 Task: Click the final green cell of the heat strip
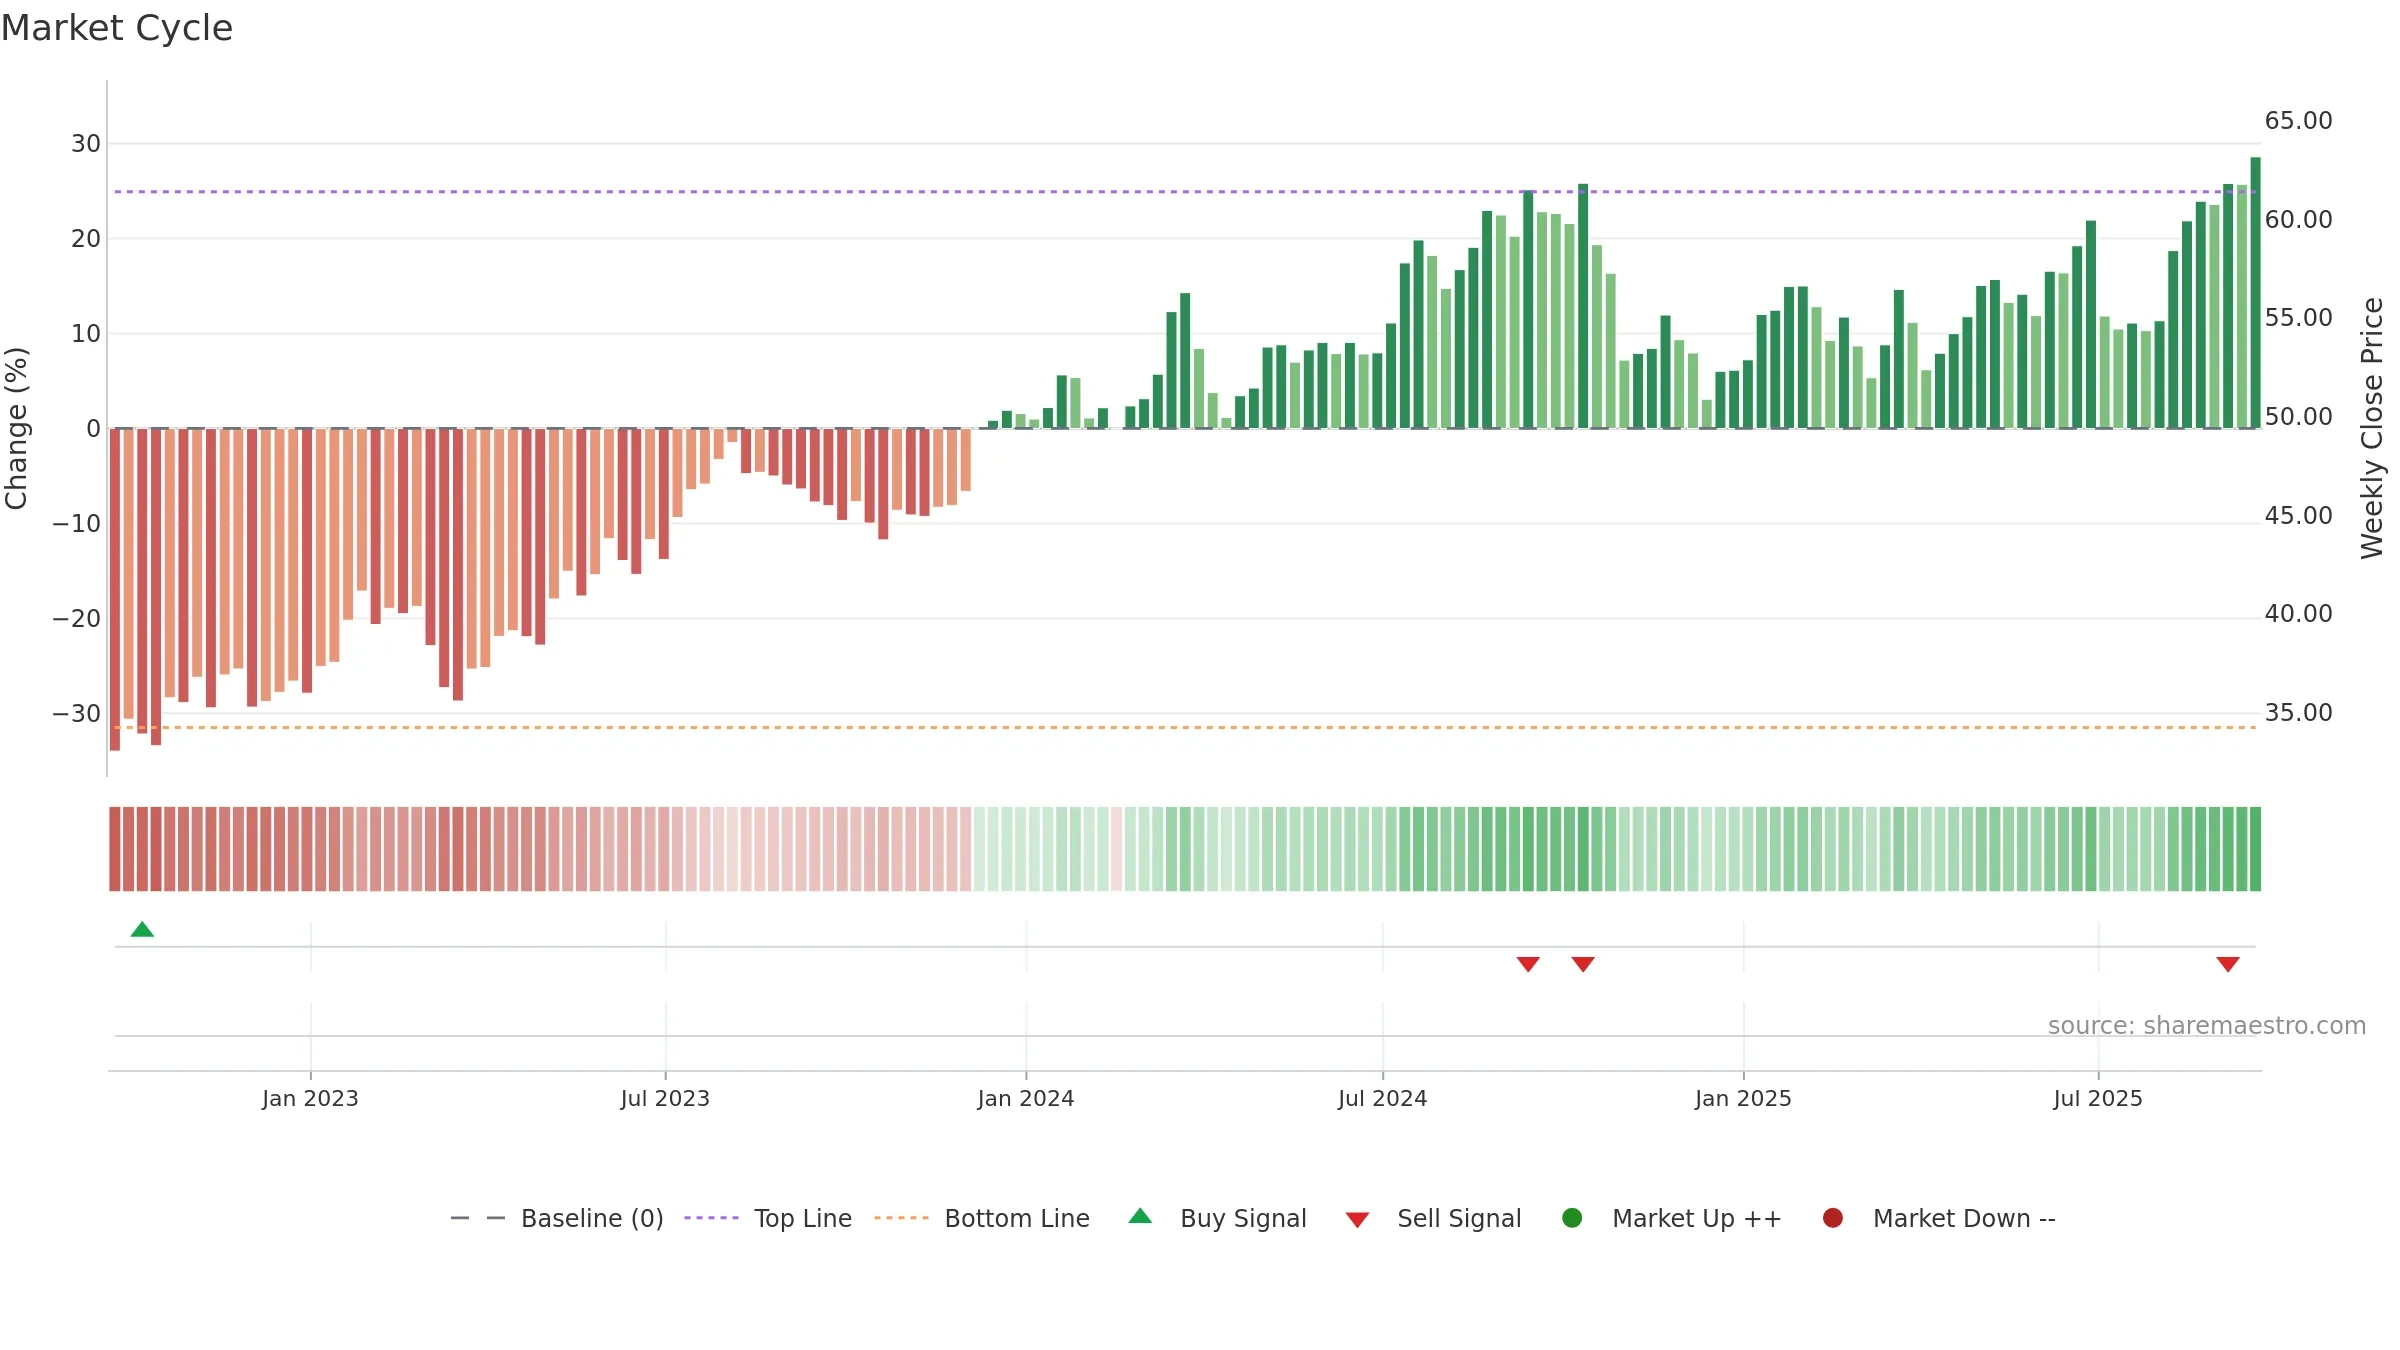(2255, 849)
